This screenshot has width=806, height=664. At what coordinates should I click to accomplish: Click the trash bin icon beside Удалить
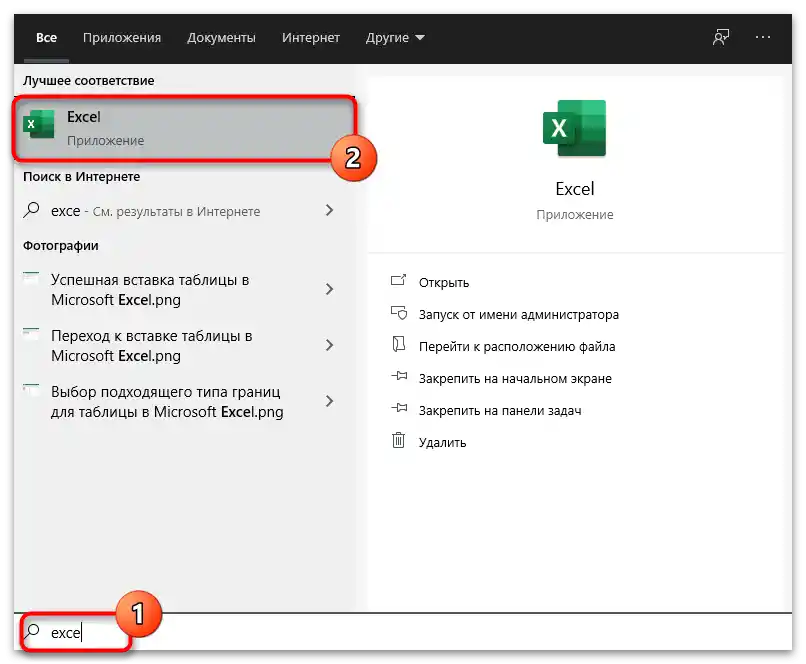pos(398,440)
